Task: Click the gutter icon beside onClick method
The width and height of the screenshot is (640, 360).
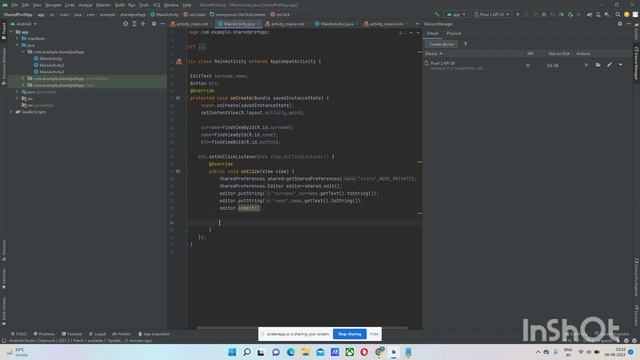Action: (178, 171)
